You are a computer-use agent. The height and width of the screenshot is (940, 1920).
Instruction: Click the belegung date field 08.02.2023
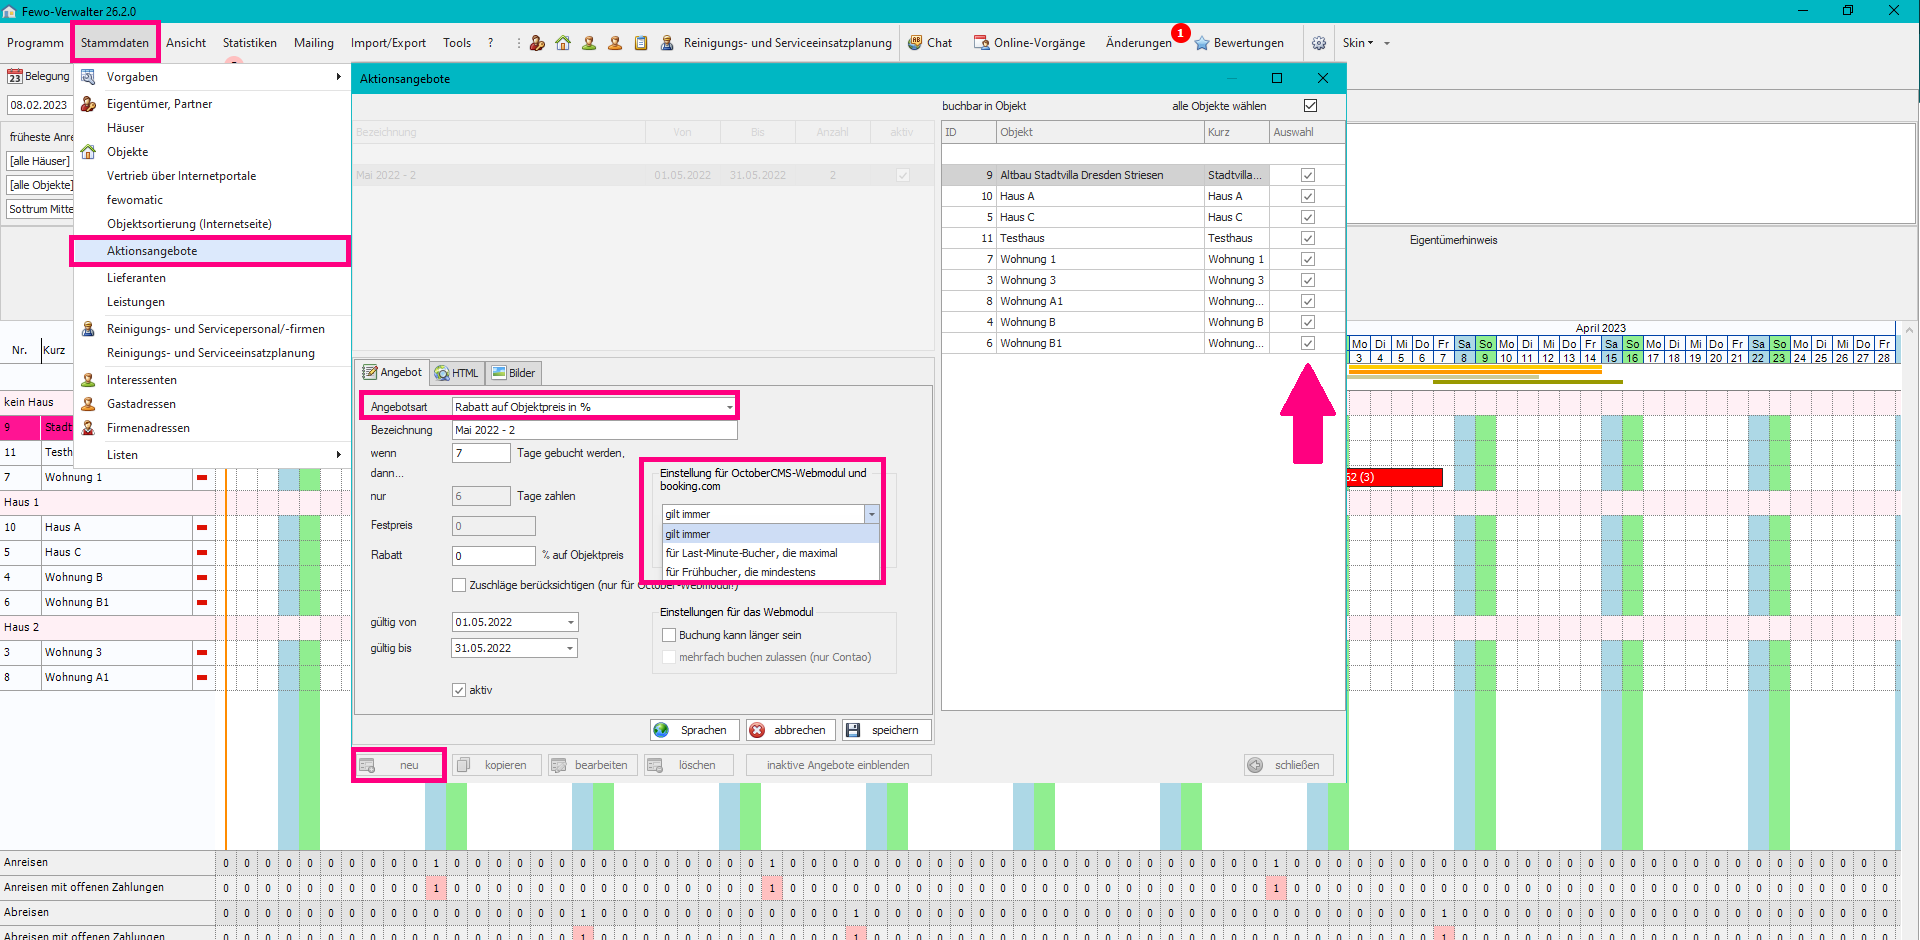tap(39, 105)
